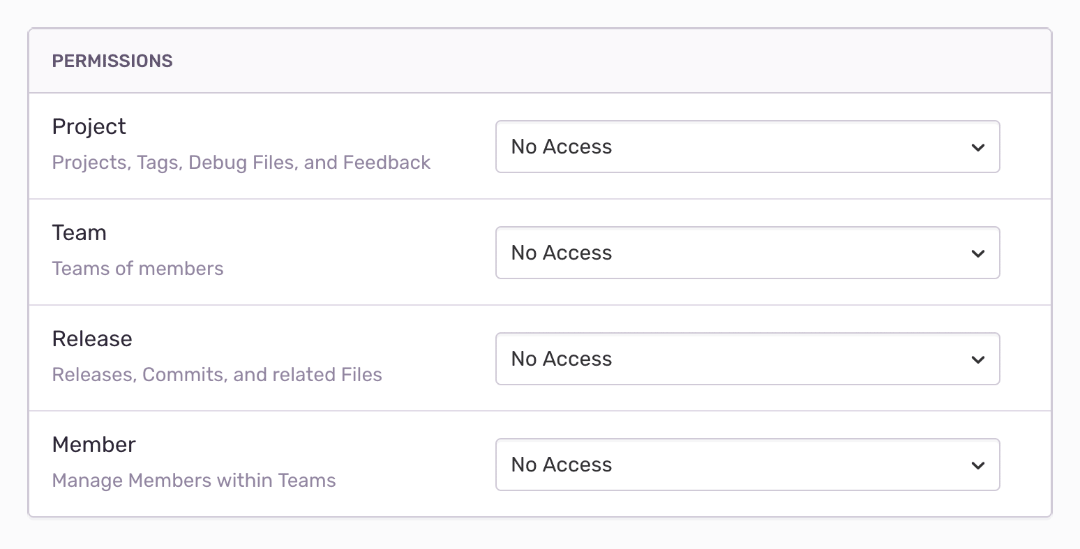Click the "No Access" value in the Member row
The image size is (1080, 549).
(x=561, y=465)
